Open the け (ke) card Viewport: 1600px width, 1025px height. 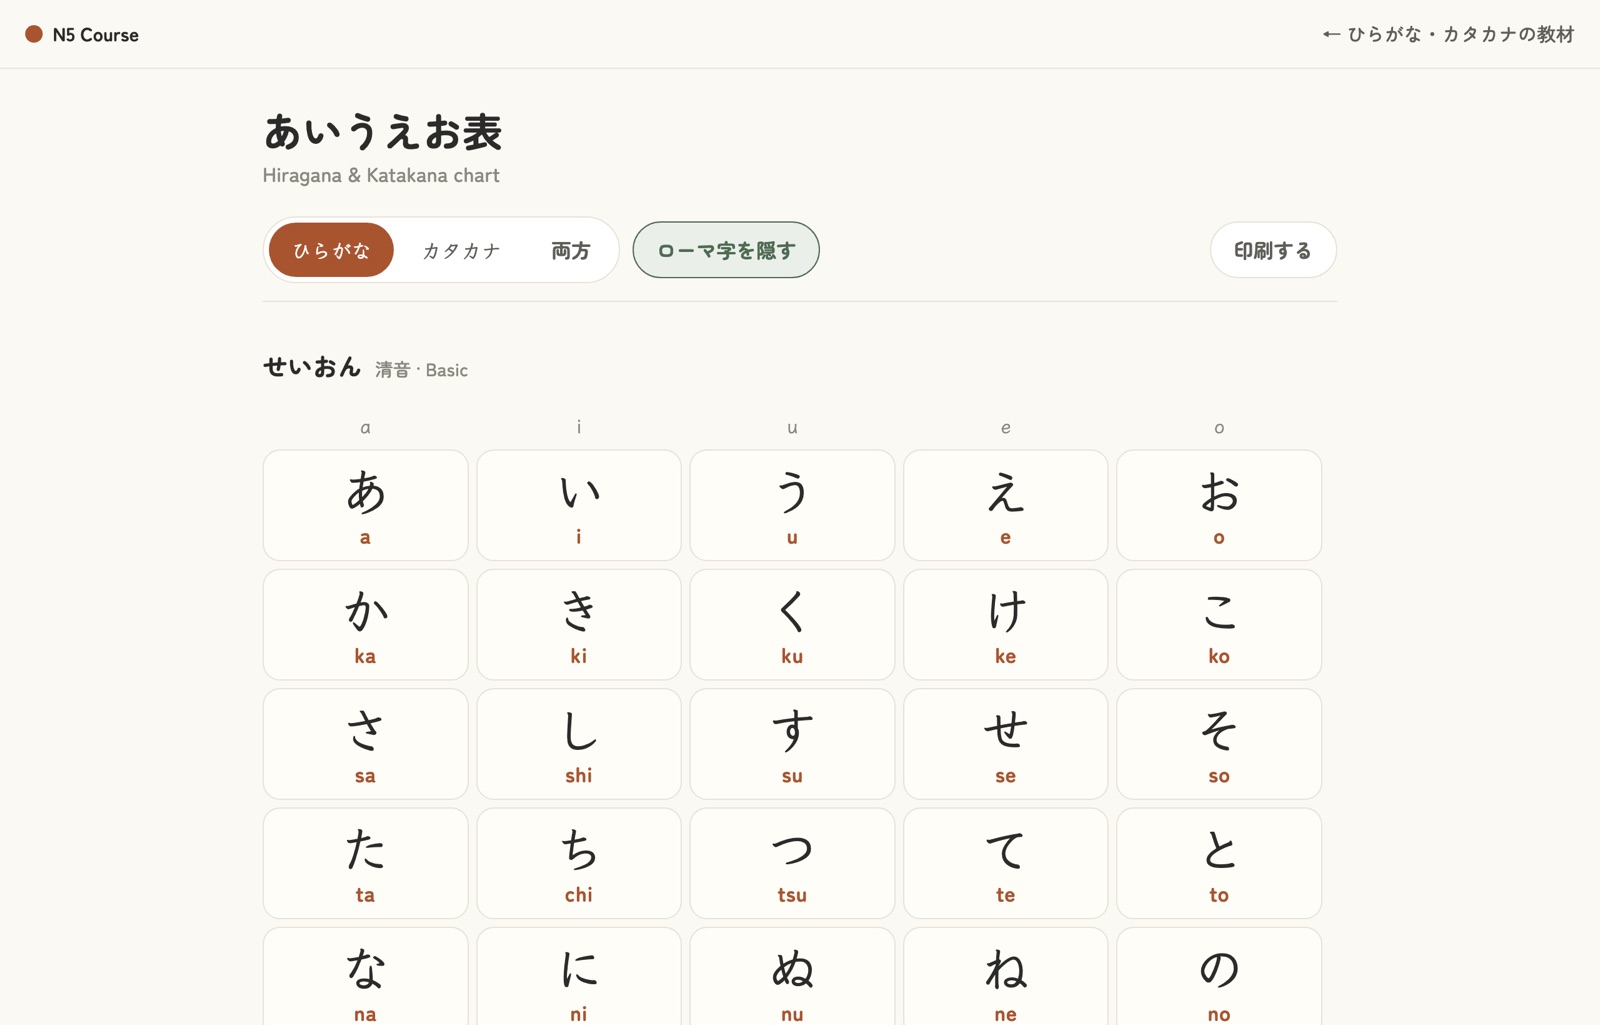pyautogui.click(x=1006, y=625)
